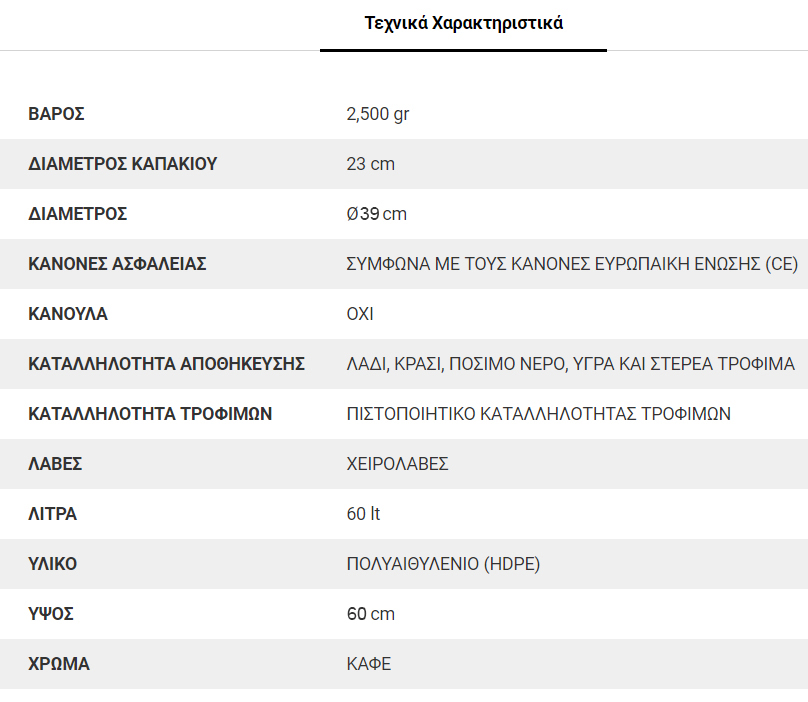The height and width of the screenshot is (702, 808).
Task: Click the ΚΑΦΕ color value
Action: (x=368, y=664)
